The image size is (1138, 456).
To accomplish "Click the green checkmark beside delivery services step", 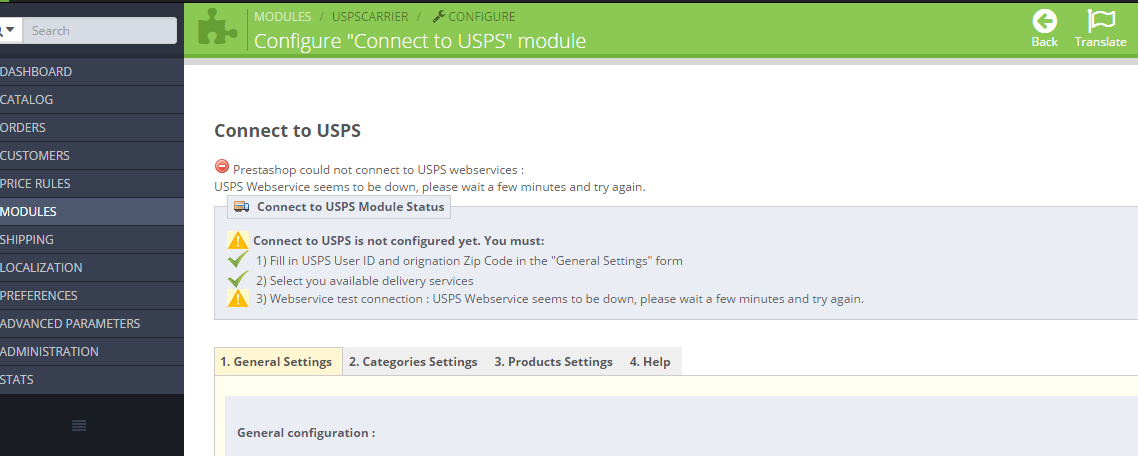I will point(237,279).
